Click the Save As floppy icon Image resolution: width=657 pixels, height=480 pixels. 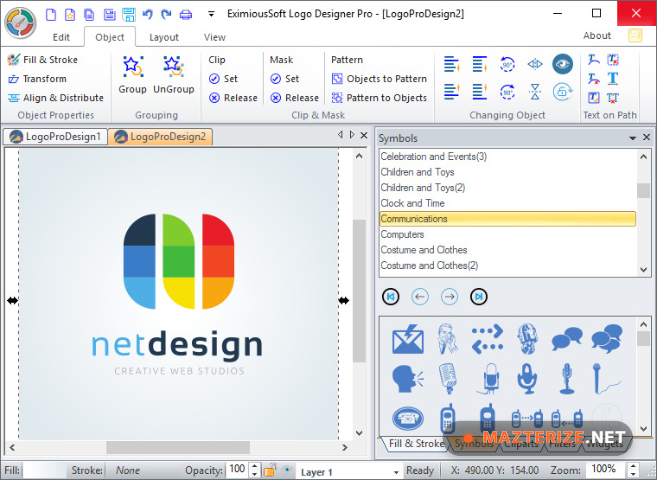[129, 15]
